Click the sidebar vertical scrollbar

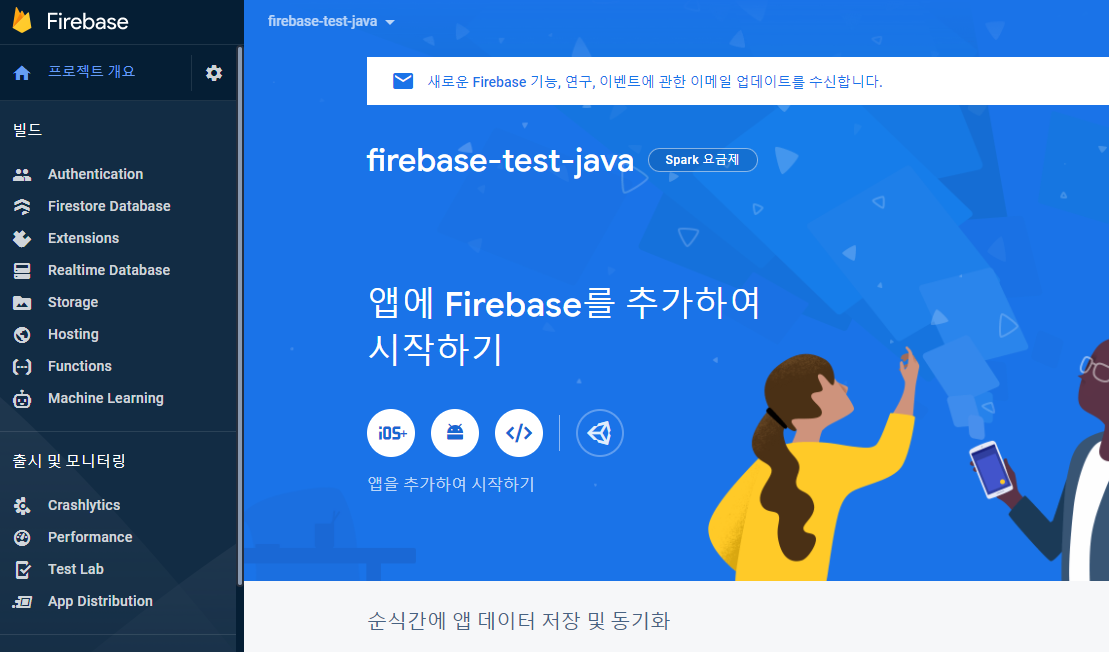click(x=240, y=315)
